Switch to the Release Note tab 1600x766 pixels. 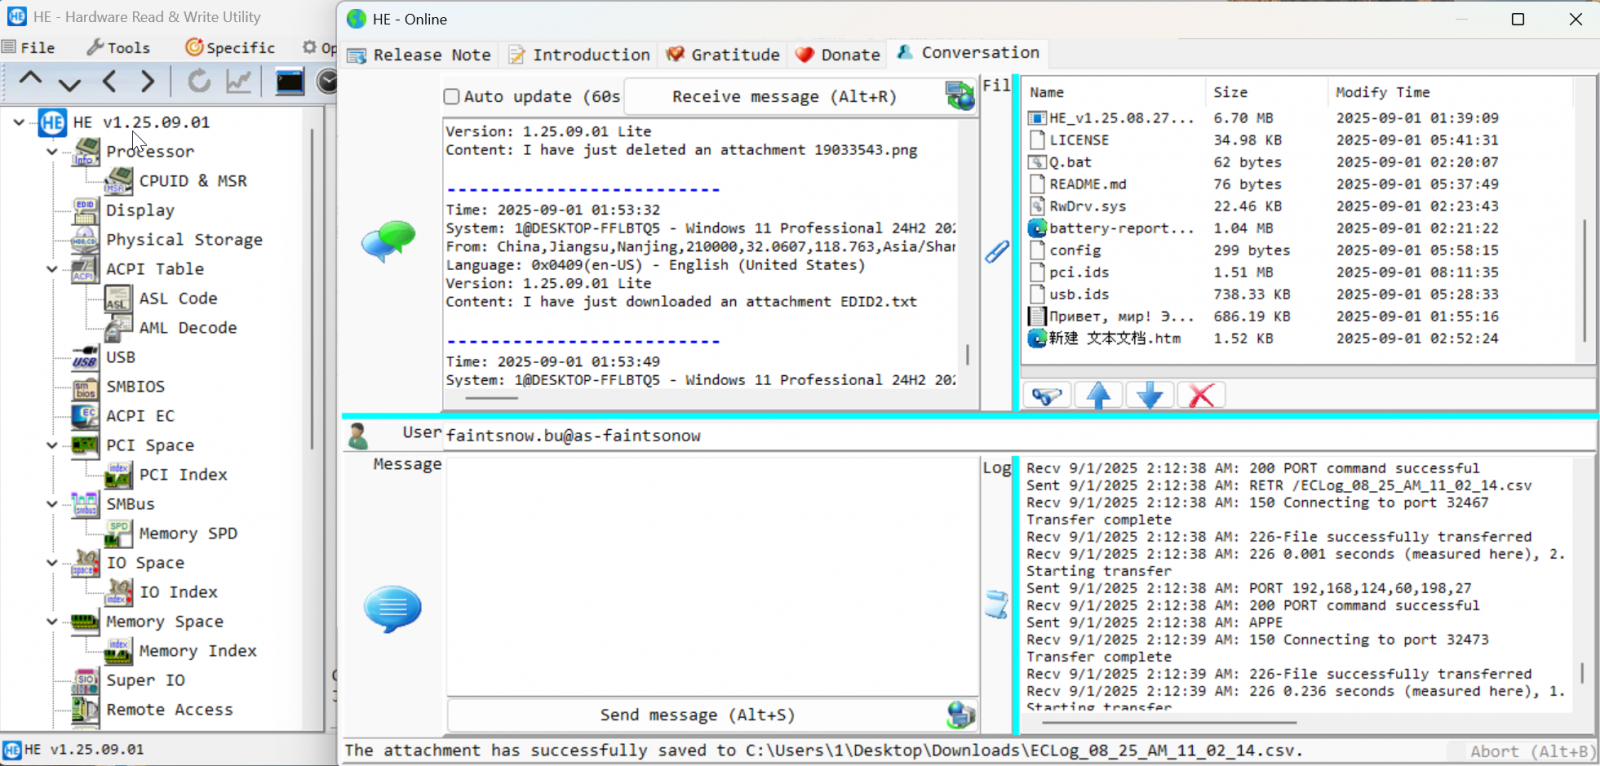tap(419, 55)
